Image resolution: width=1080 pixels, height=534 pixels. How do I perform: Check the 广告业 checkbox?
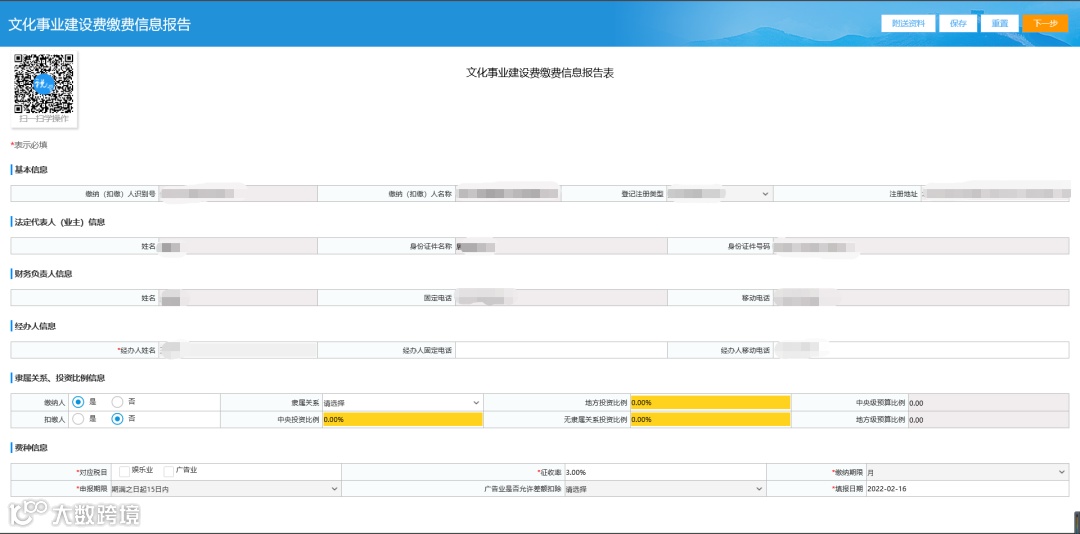click(x=168, y=471)
